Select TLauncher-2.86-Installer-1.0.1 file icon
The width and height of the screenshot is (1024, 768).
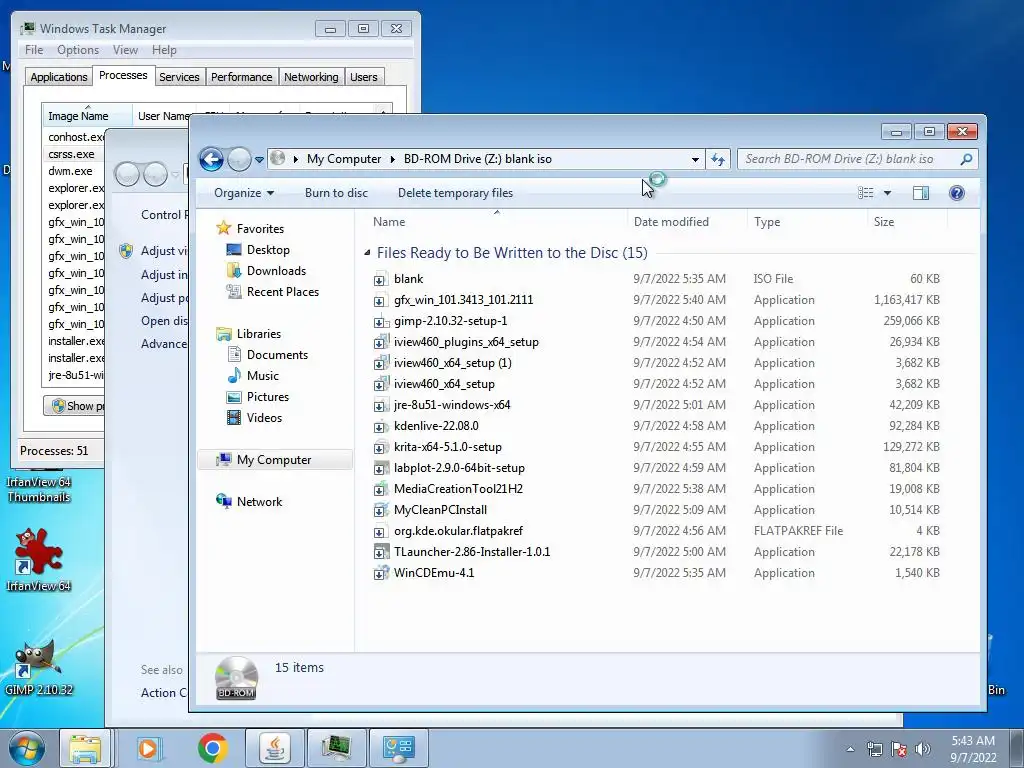click(379, 552)
